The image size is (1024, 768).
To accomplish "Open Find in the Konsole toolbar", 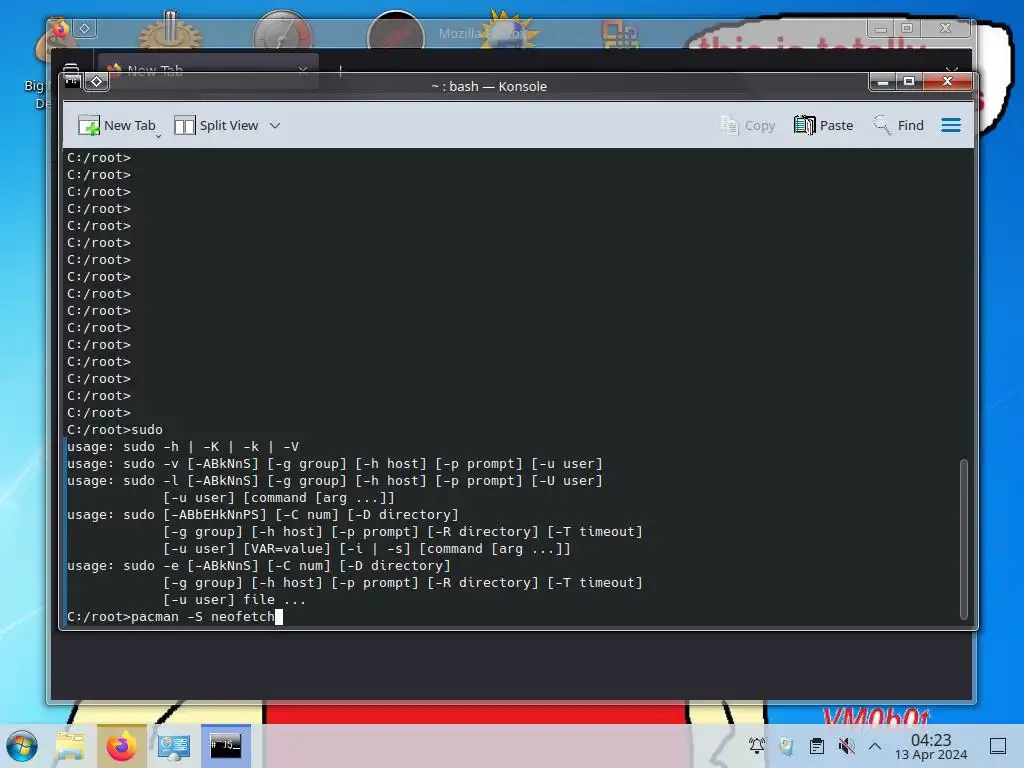I will click(x=899, y=125).
